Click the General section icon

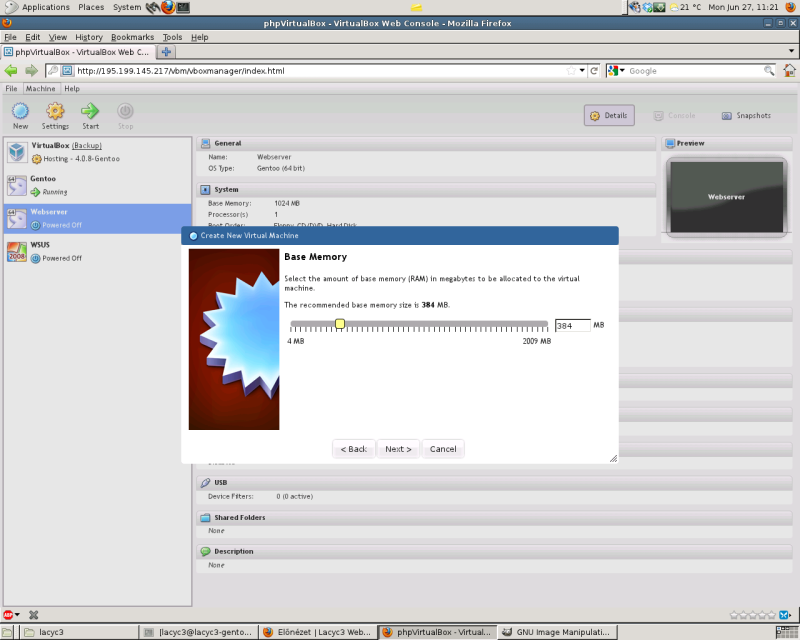(x=205, y=143)
